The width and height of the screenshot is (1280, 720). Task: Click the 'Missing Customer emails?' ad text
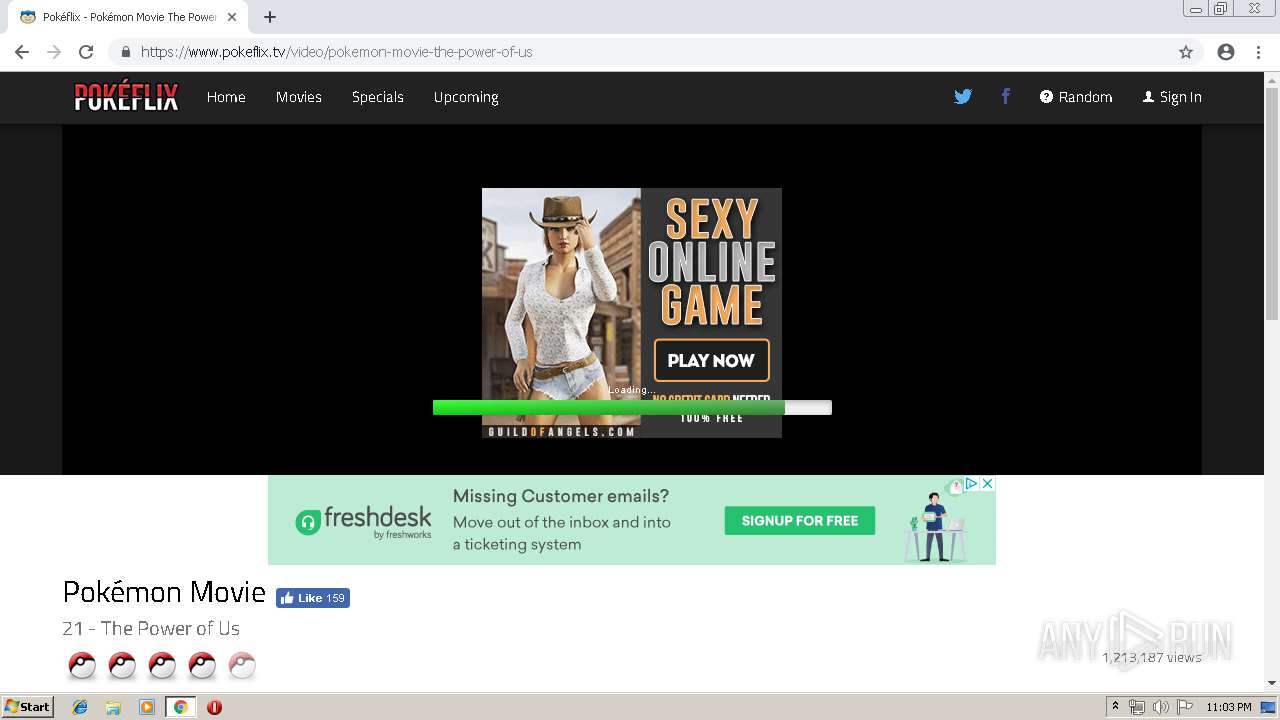(561, 496)
